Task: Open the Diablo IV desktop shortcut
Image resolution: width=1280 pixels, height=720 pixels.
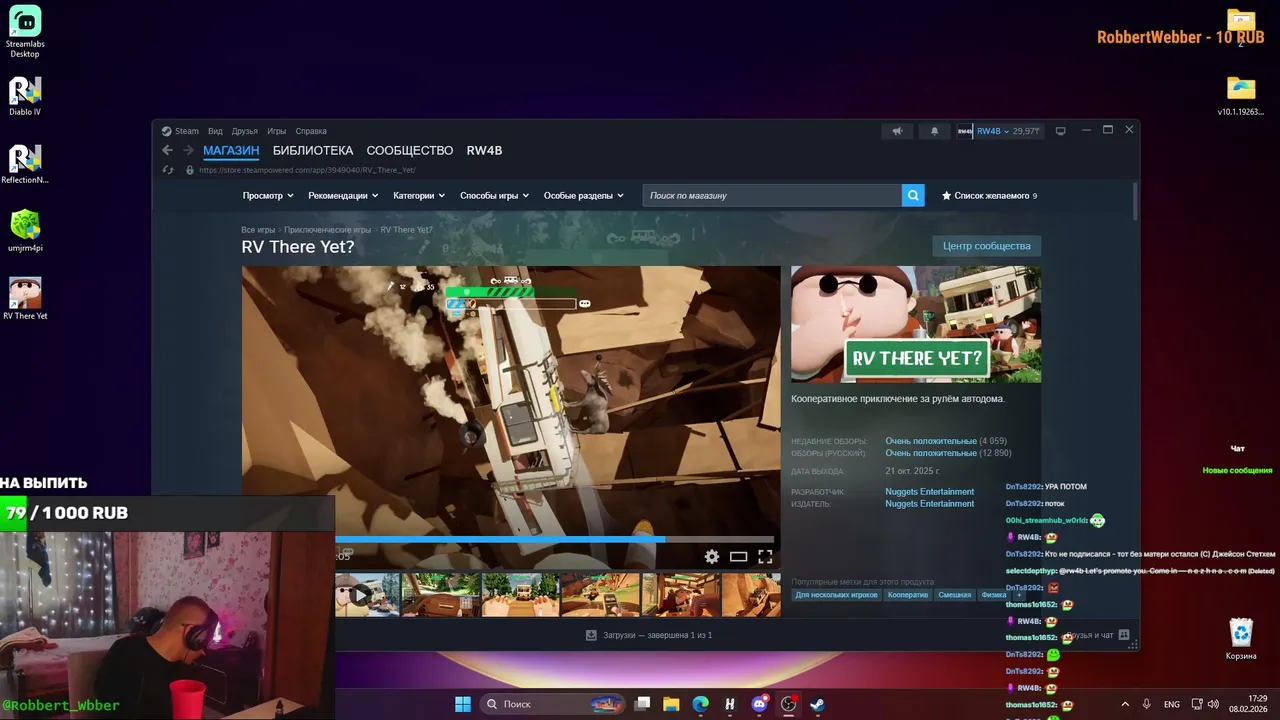Action: coord(25,96)
